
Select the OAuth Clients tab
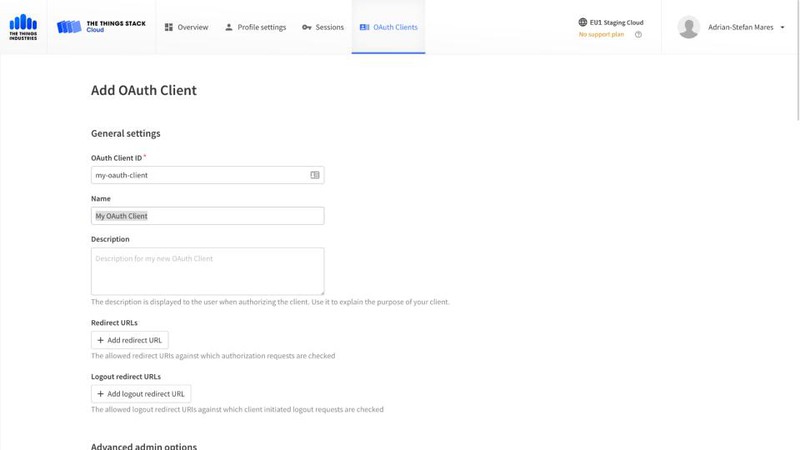388,28
